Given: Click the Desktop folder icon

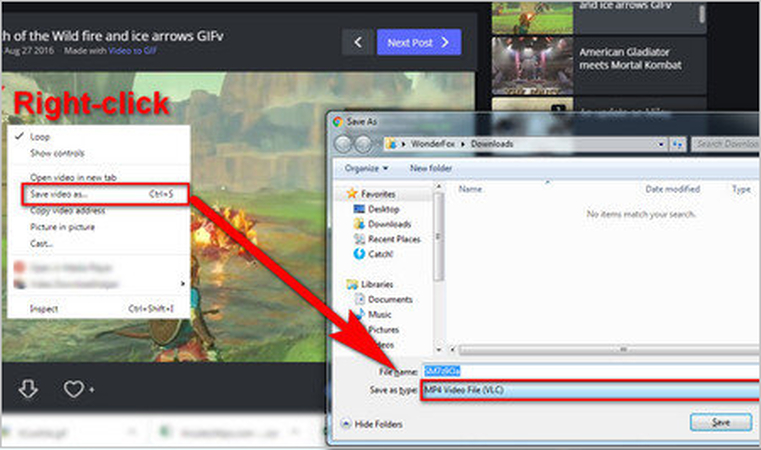Looking at the screenshot, I should pos(359,209).
